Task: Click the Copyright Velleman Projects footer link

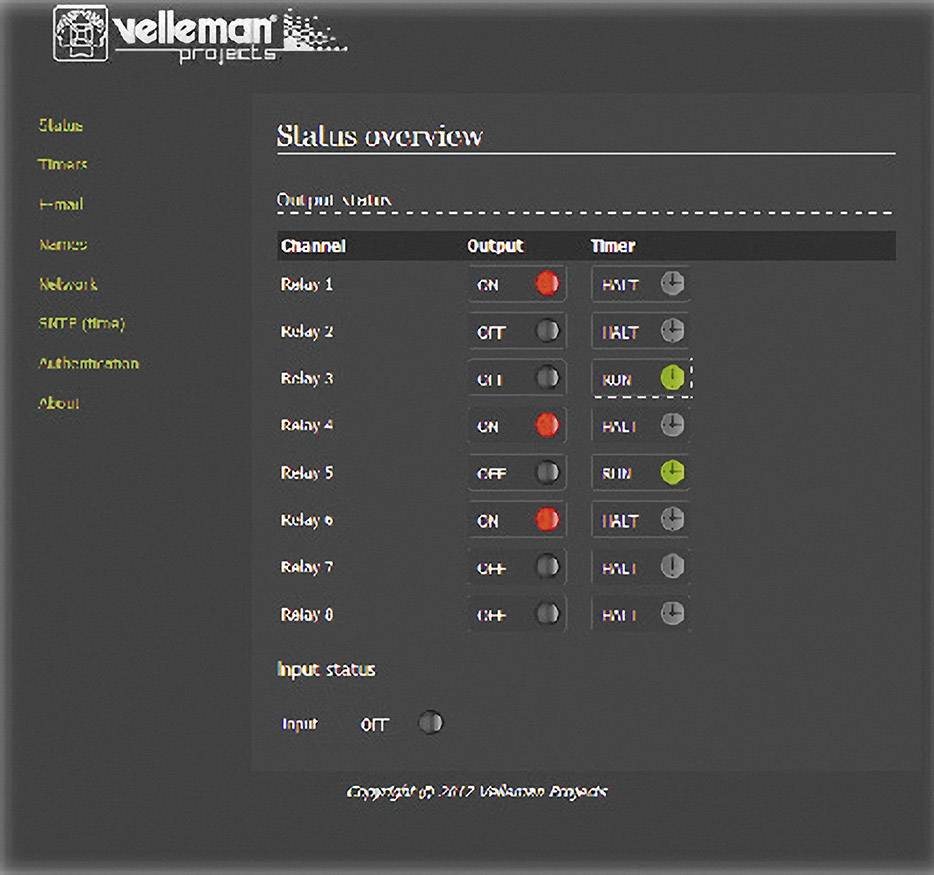Action: [476, 790]
